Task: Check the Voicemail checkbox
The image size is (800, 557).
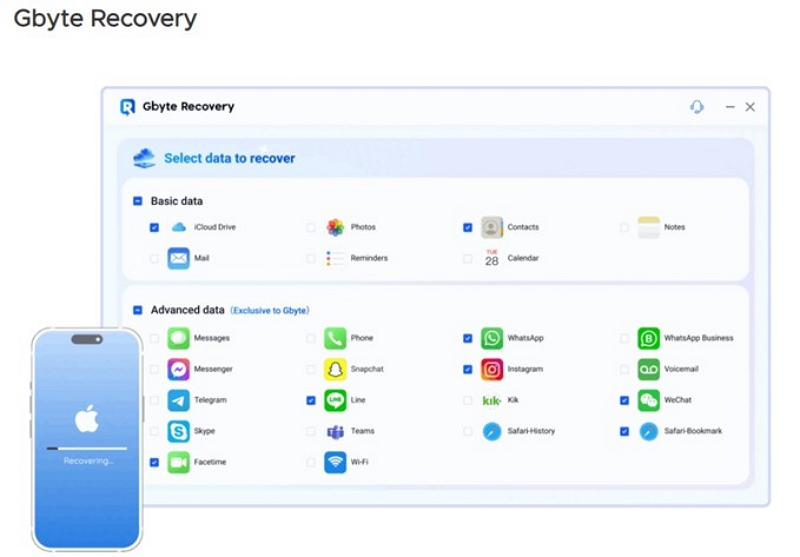Action: (624, 369)
